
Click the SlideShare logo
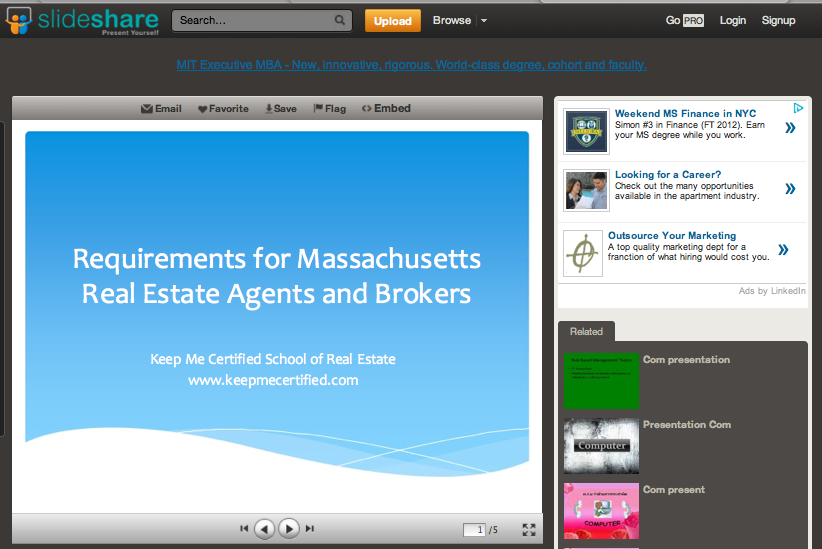[81, 20]
